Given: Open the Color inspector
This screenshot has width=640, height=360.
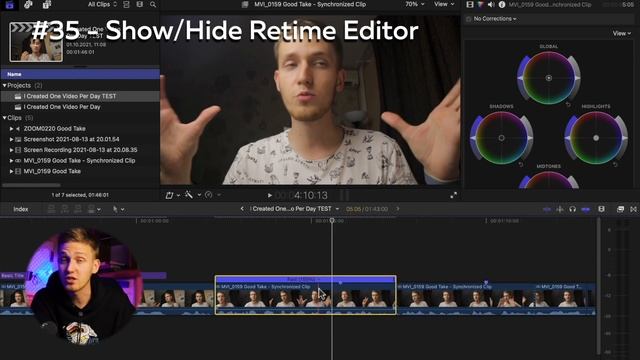Looking at the screenshot, I should click(x=480, y=4).
